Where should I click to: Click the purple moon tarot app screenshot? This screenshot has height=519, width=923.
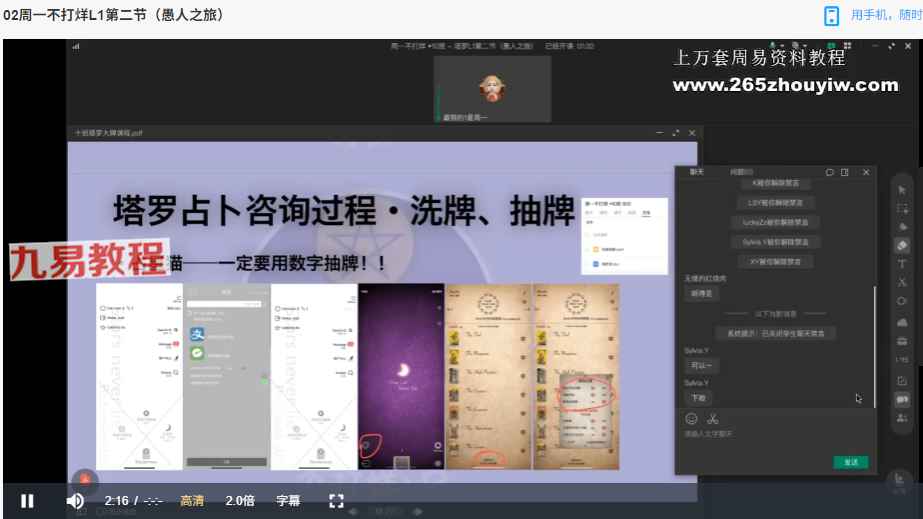[x=401, y=376]
